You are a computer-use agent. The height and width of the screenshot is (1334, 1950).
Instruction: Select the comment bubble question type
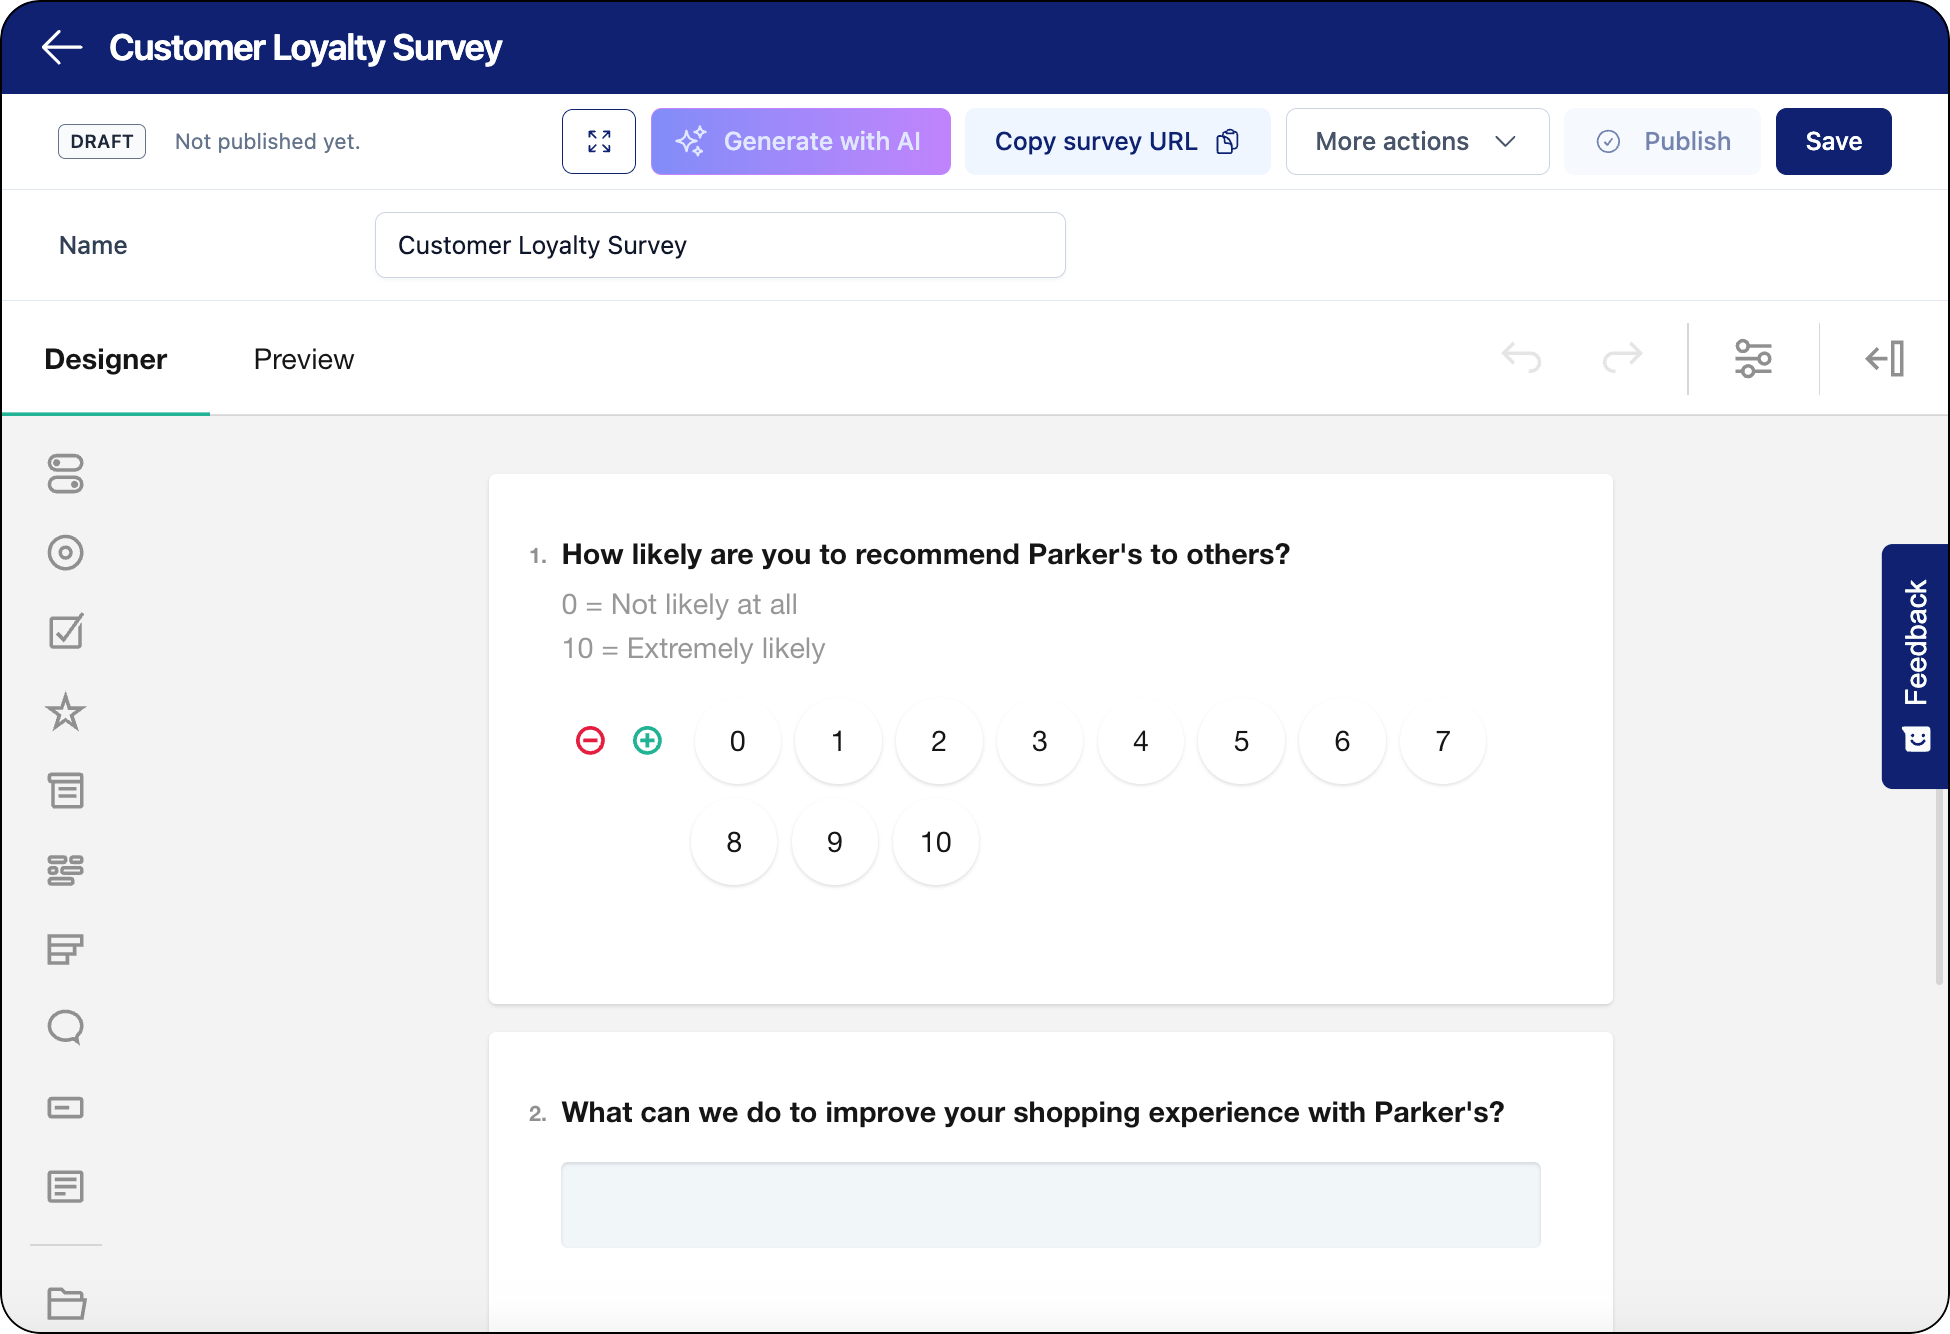(65, 1027)
